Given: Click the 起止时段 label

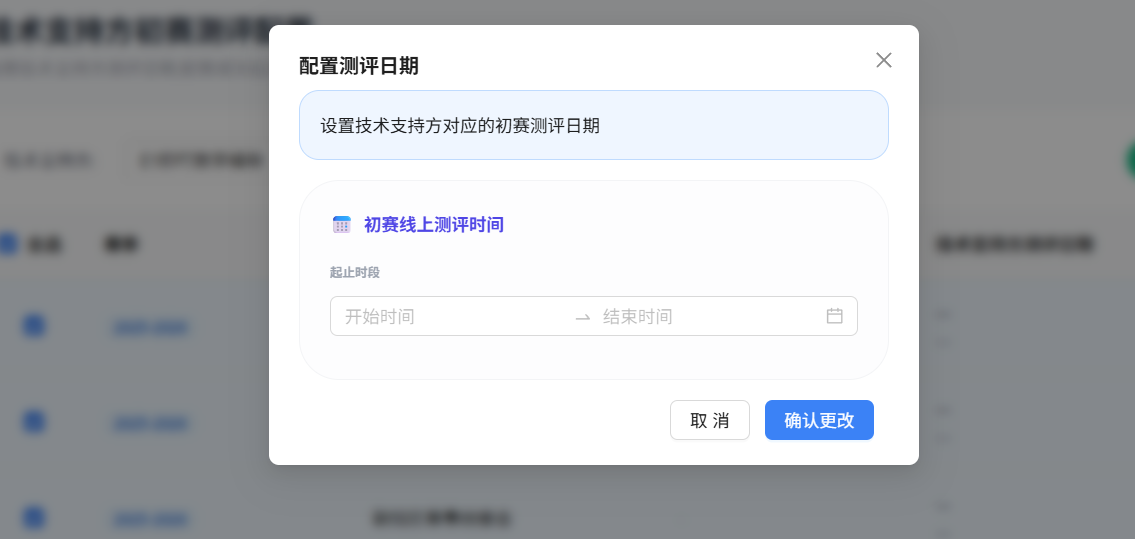Looking at the screenshot, I should 355,273.
